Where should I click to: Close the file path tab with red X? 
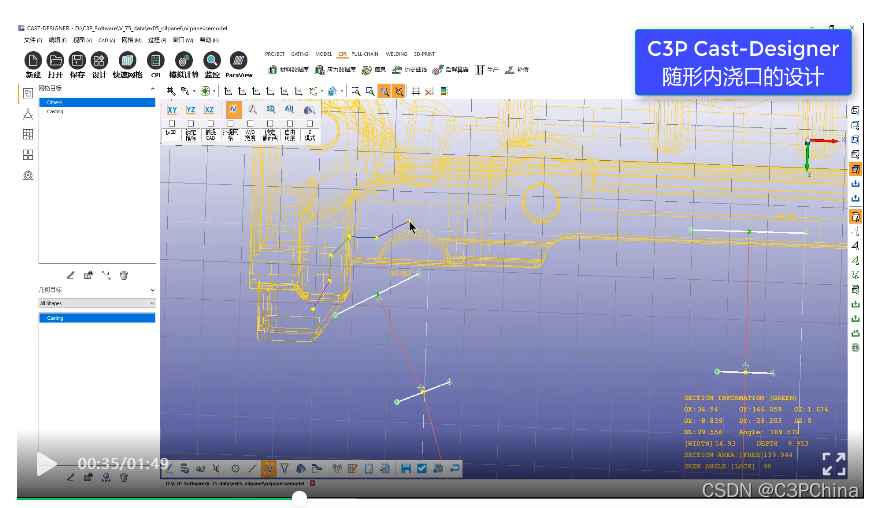pyautogui.click(x=312, y=483)
